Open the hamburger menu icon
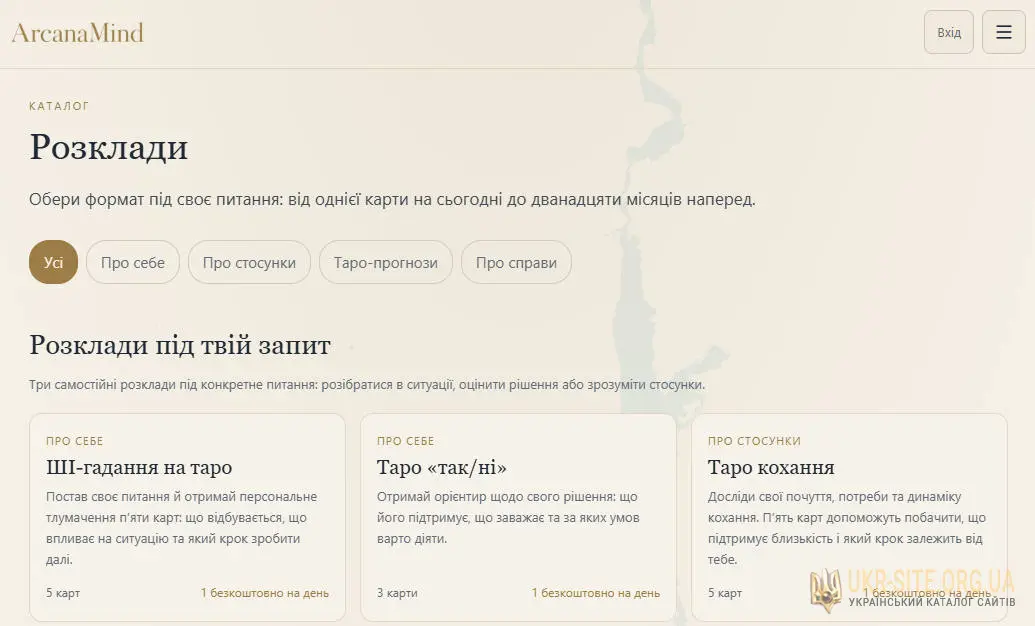 pos(1003,32)
